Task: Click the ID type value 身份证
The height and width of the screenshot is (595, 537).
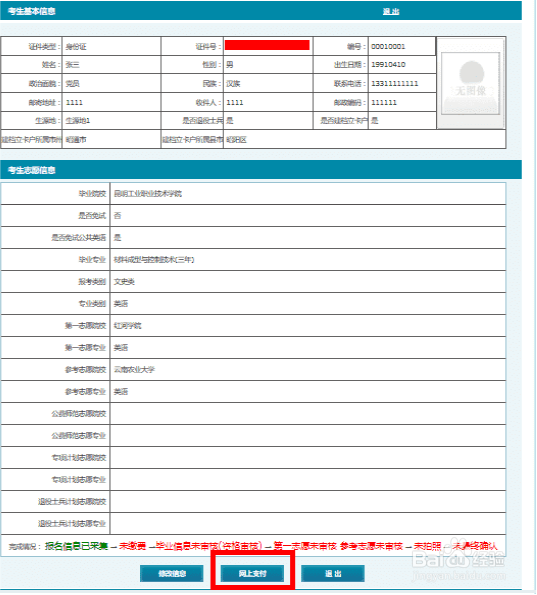Action: (x=76, y=47)
